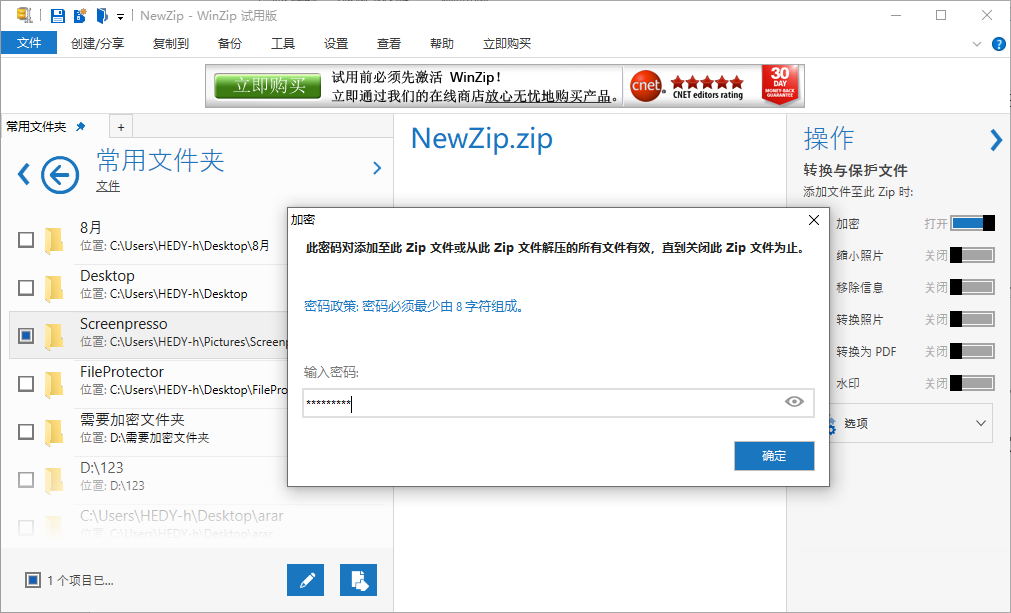Screen dimensions: 1011x613
Task: Click the NewZip.zip title
Action: (482, 139)
